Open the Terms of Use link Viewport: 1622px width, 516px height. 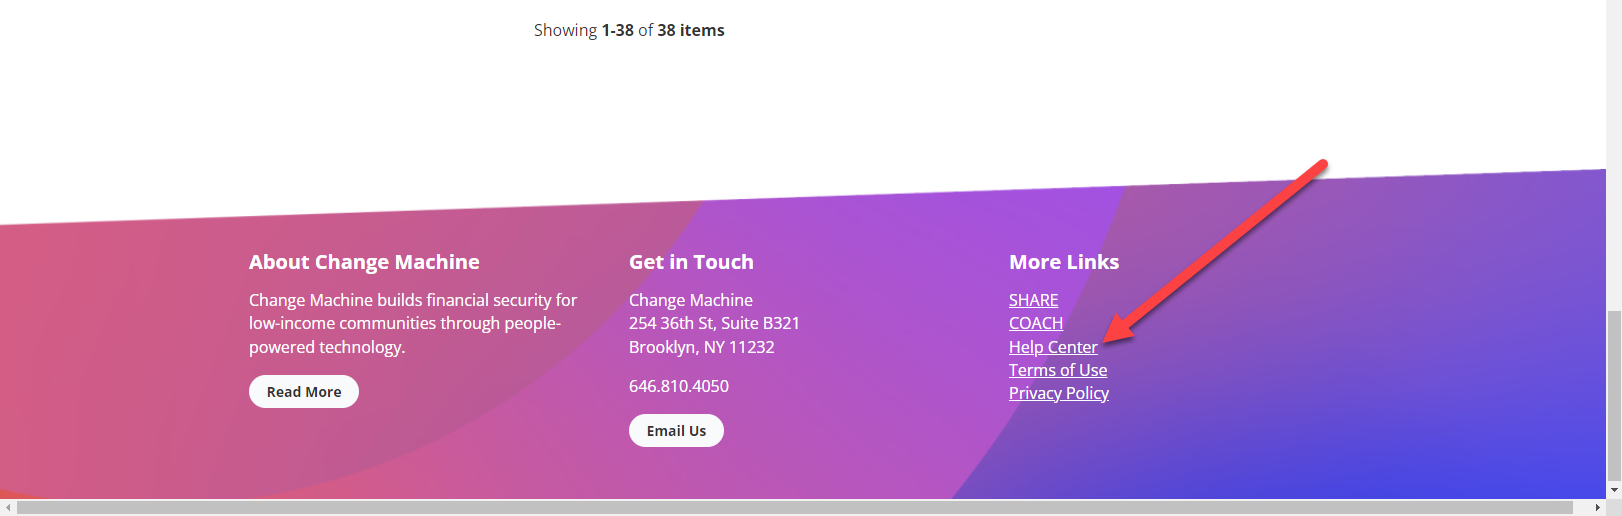coord(1057,370)
